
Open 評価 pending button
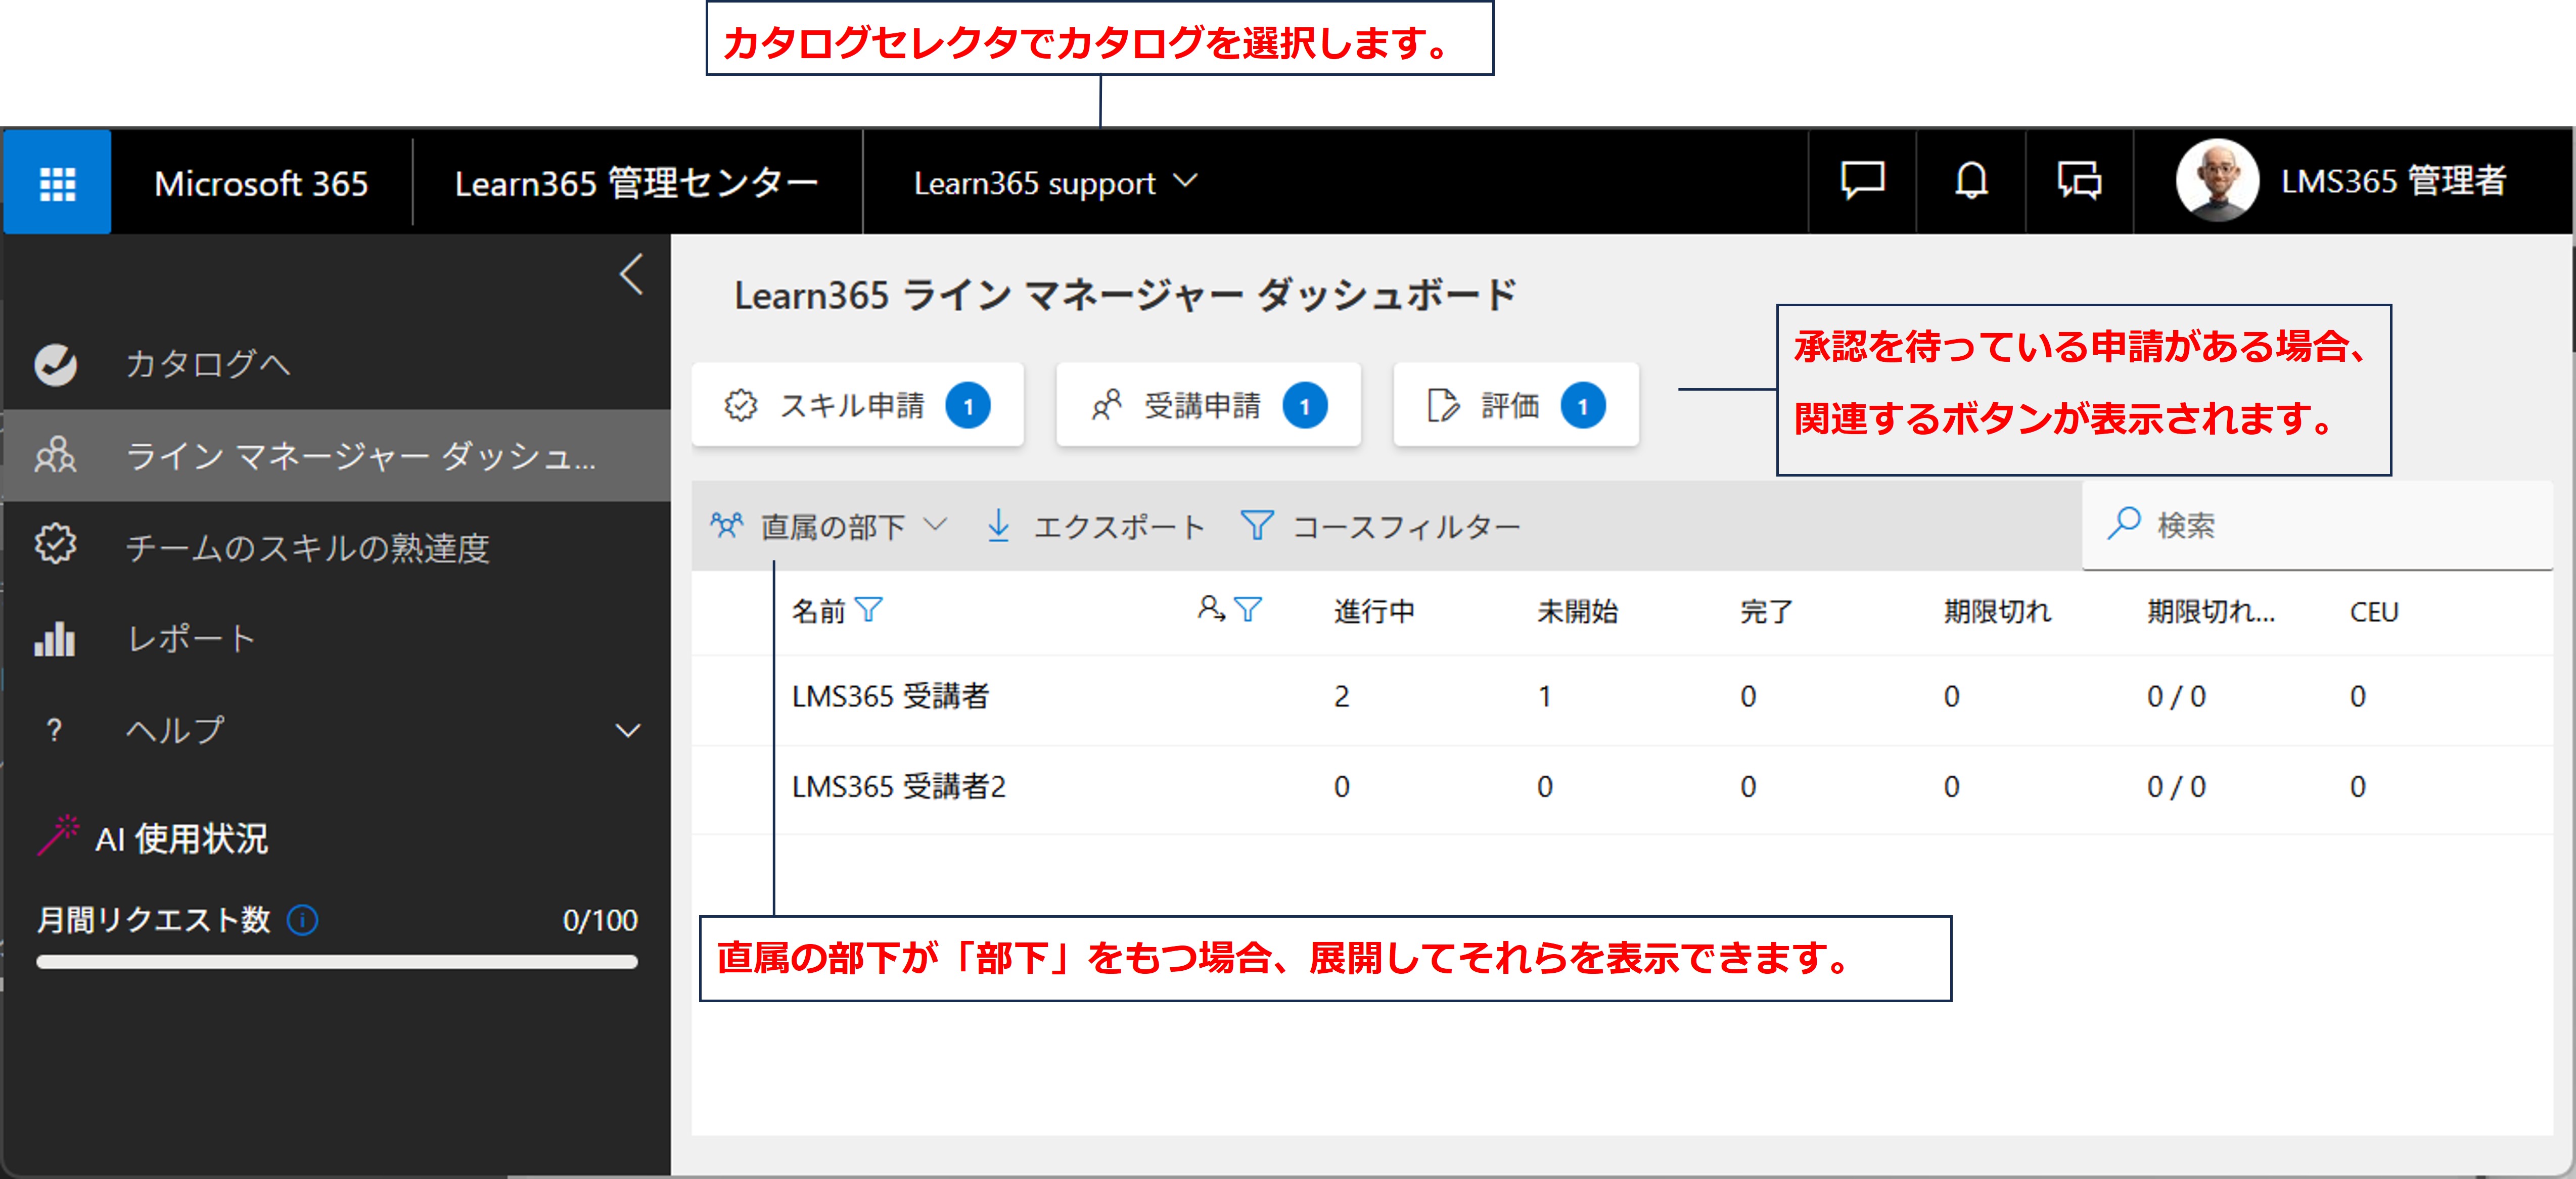tap(1516, 405)
